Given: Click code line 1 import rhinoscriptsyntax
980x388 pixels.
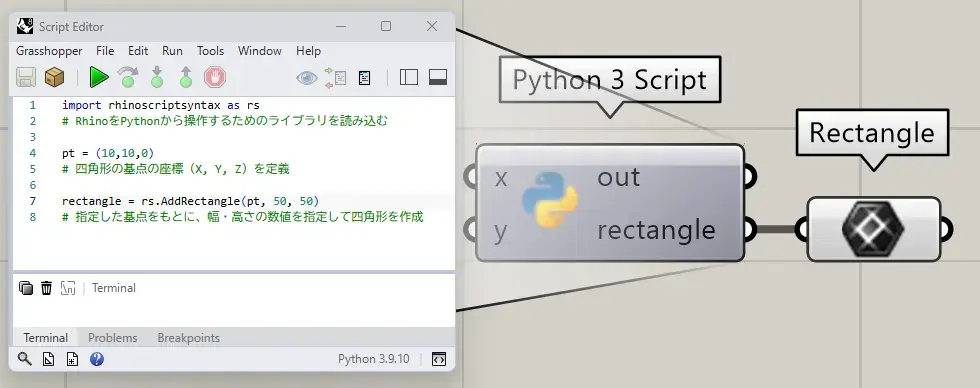Looking at the screenshot, I should point(161,105).
